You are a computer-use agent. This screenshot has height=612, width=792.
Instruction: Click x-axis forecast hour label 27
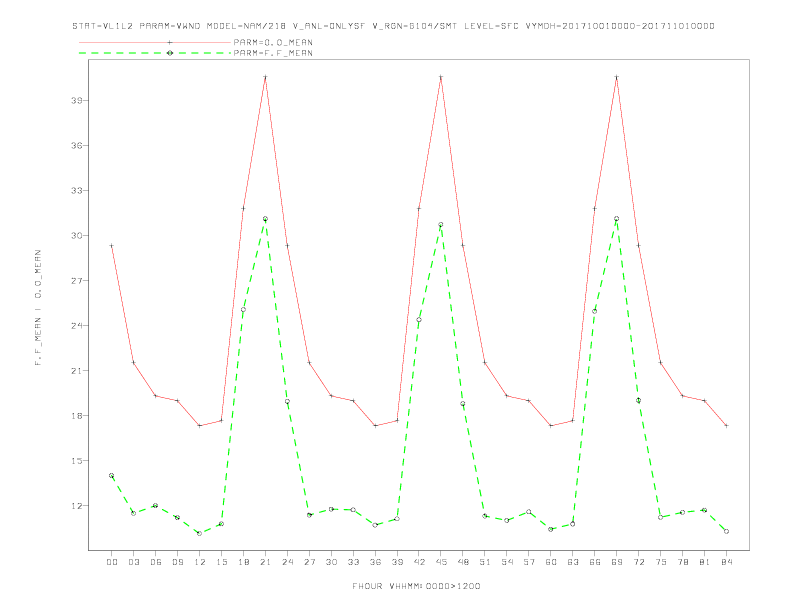[309, 562]
